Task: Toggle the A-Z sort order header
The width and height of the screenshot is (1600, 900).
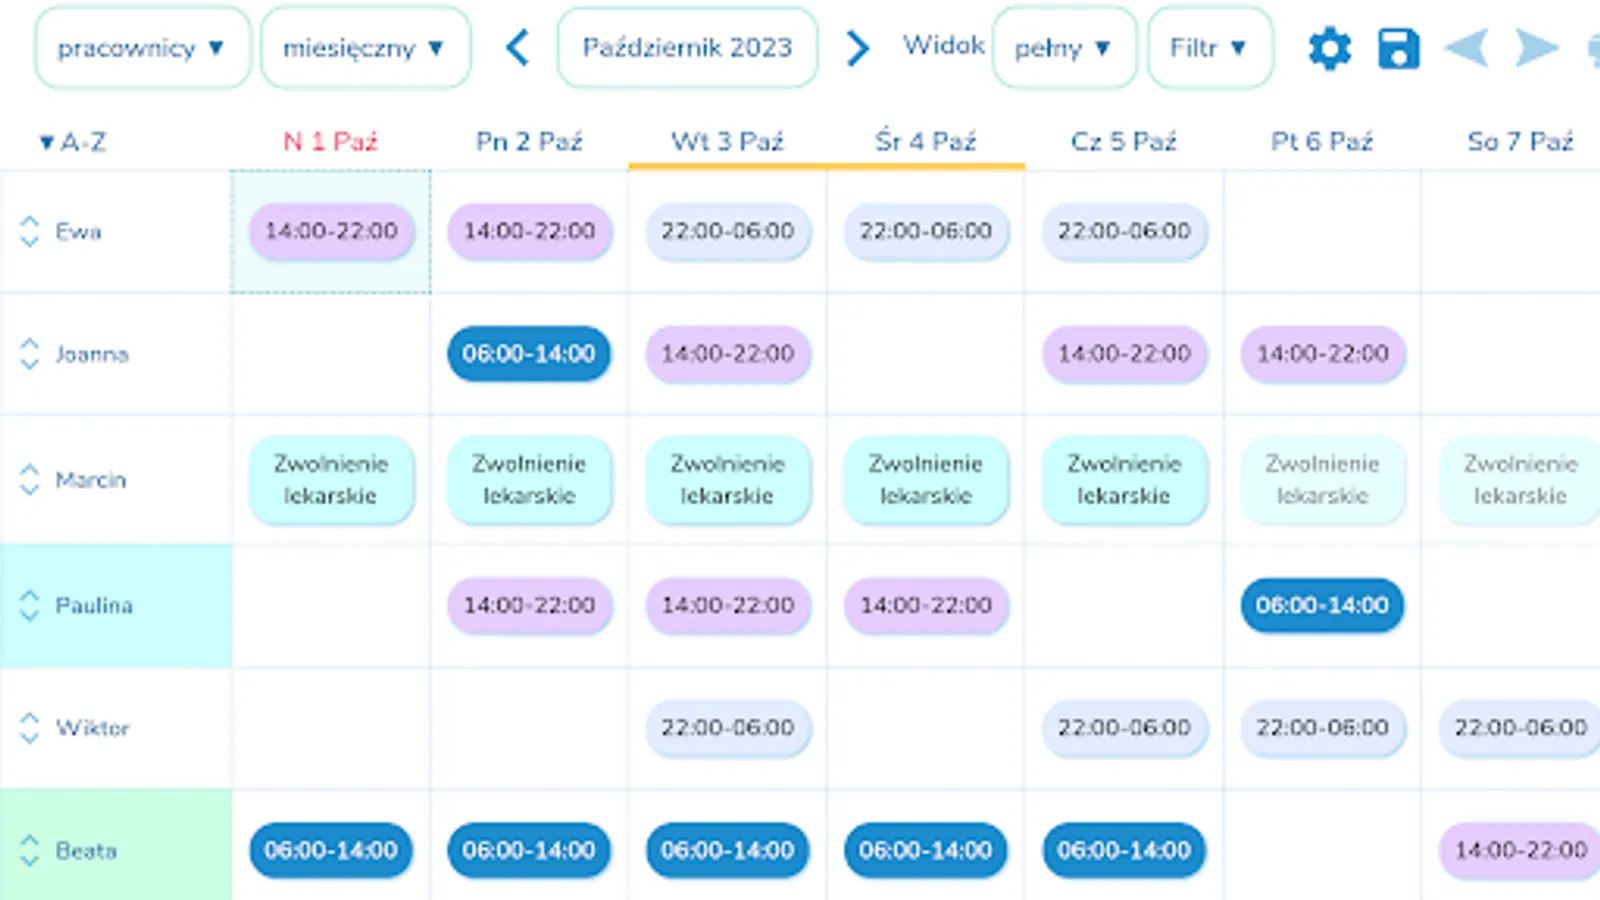Action: click(x=73, y=142)
